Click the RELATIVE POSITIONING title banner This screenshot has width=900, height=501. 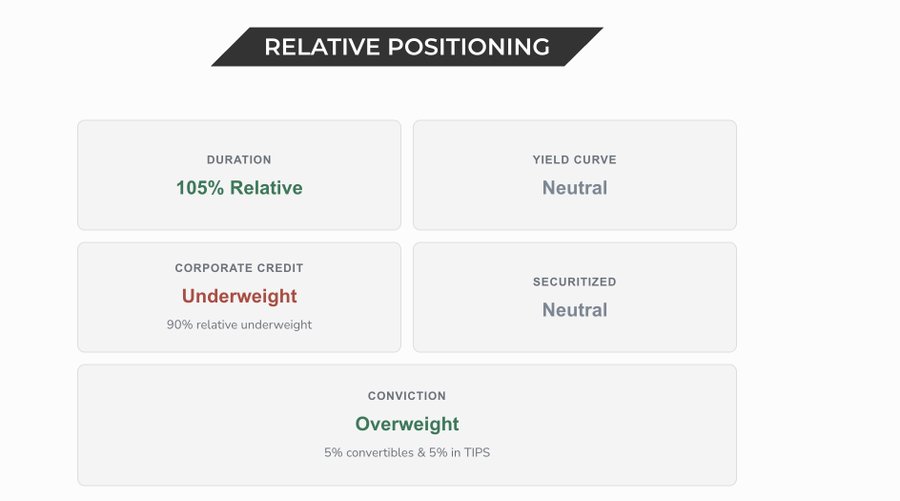407,46
